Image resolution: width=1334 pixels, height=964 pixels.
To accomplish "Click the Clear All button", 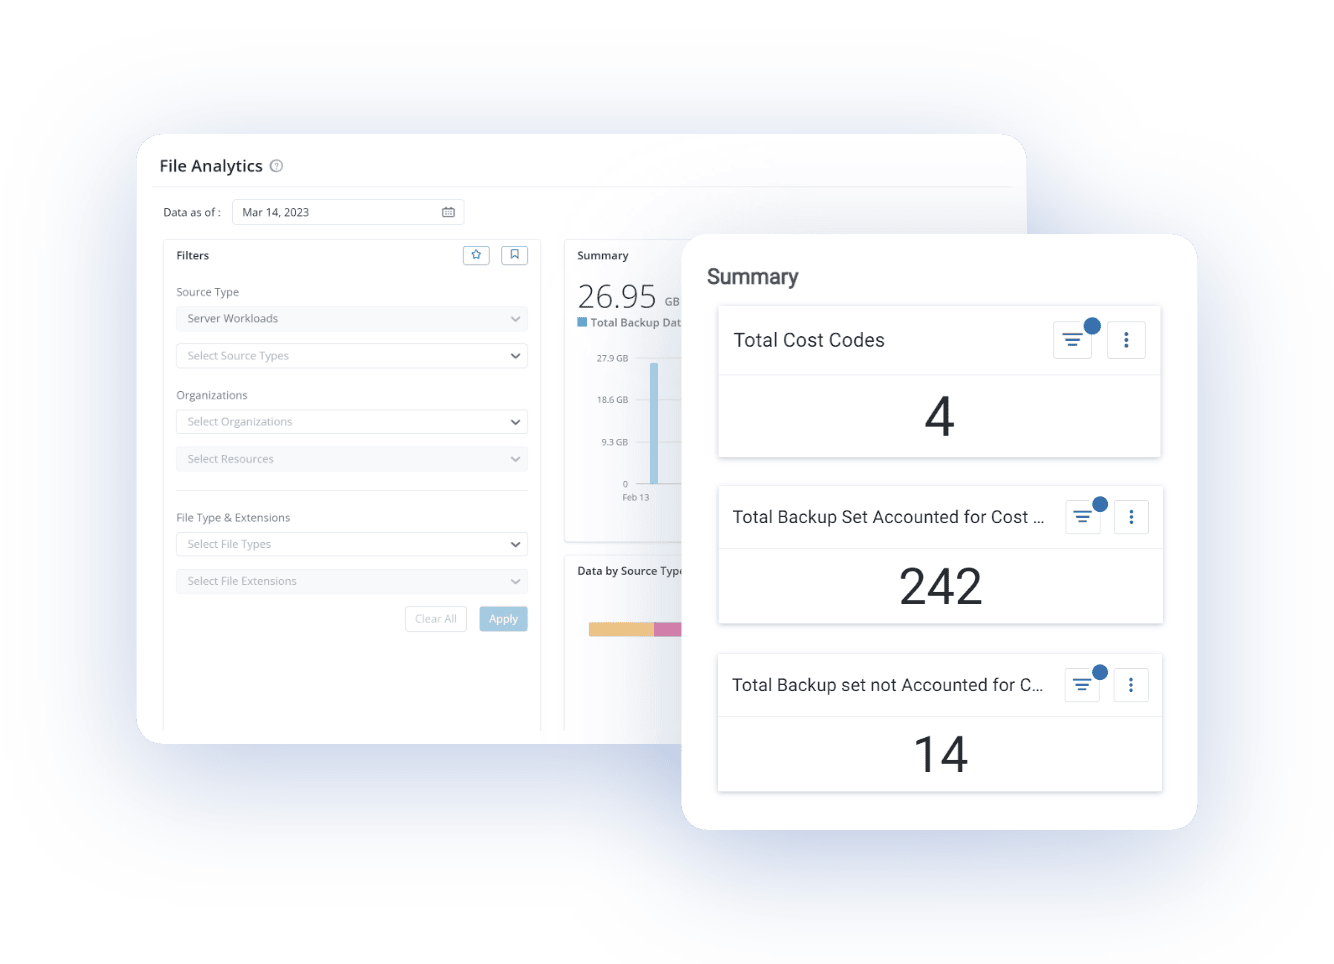I will coord(436,619).
